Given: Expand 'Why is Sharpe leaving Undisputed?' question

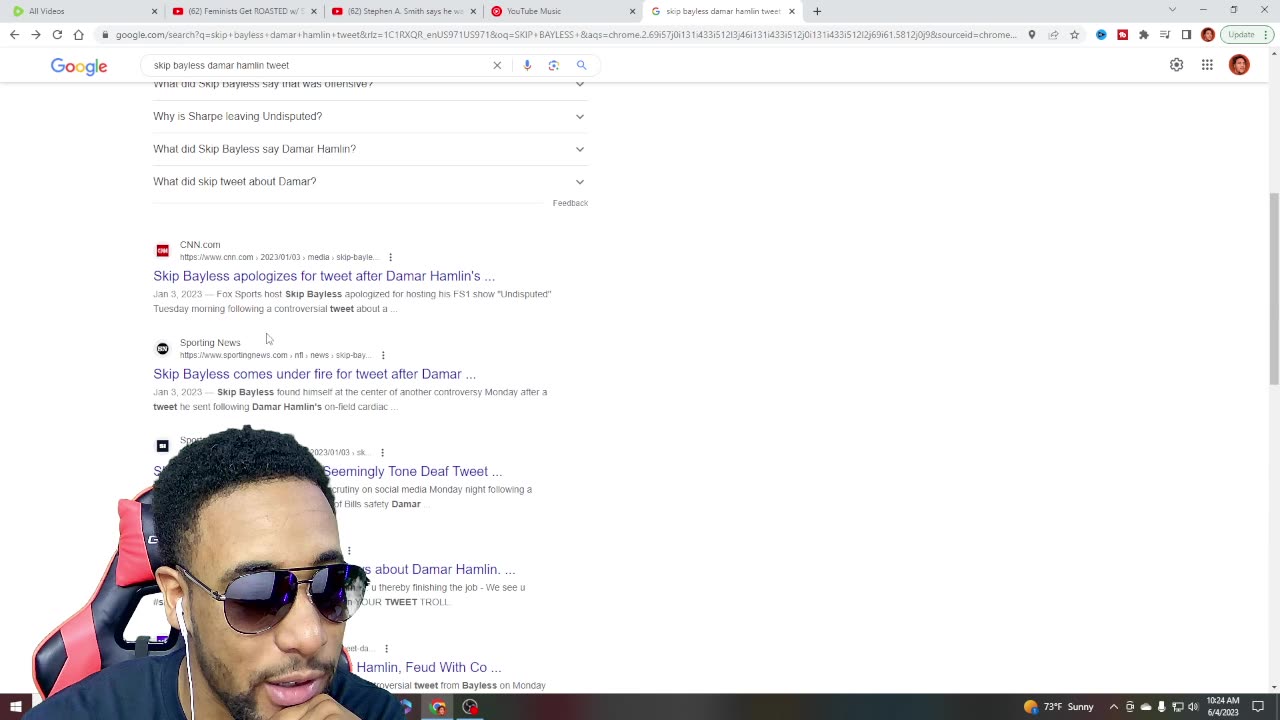Looking at the screenshot, I should 370,116.
